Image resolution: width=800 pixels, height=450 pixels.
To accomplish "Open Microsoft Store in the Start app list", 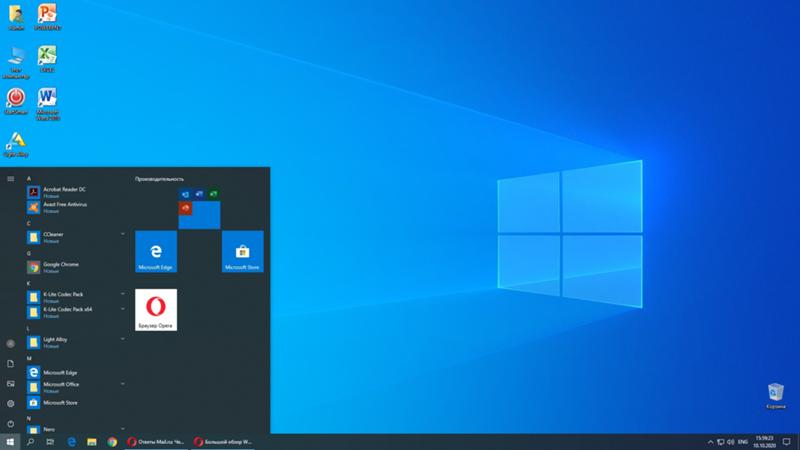I will pos(76,403).
